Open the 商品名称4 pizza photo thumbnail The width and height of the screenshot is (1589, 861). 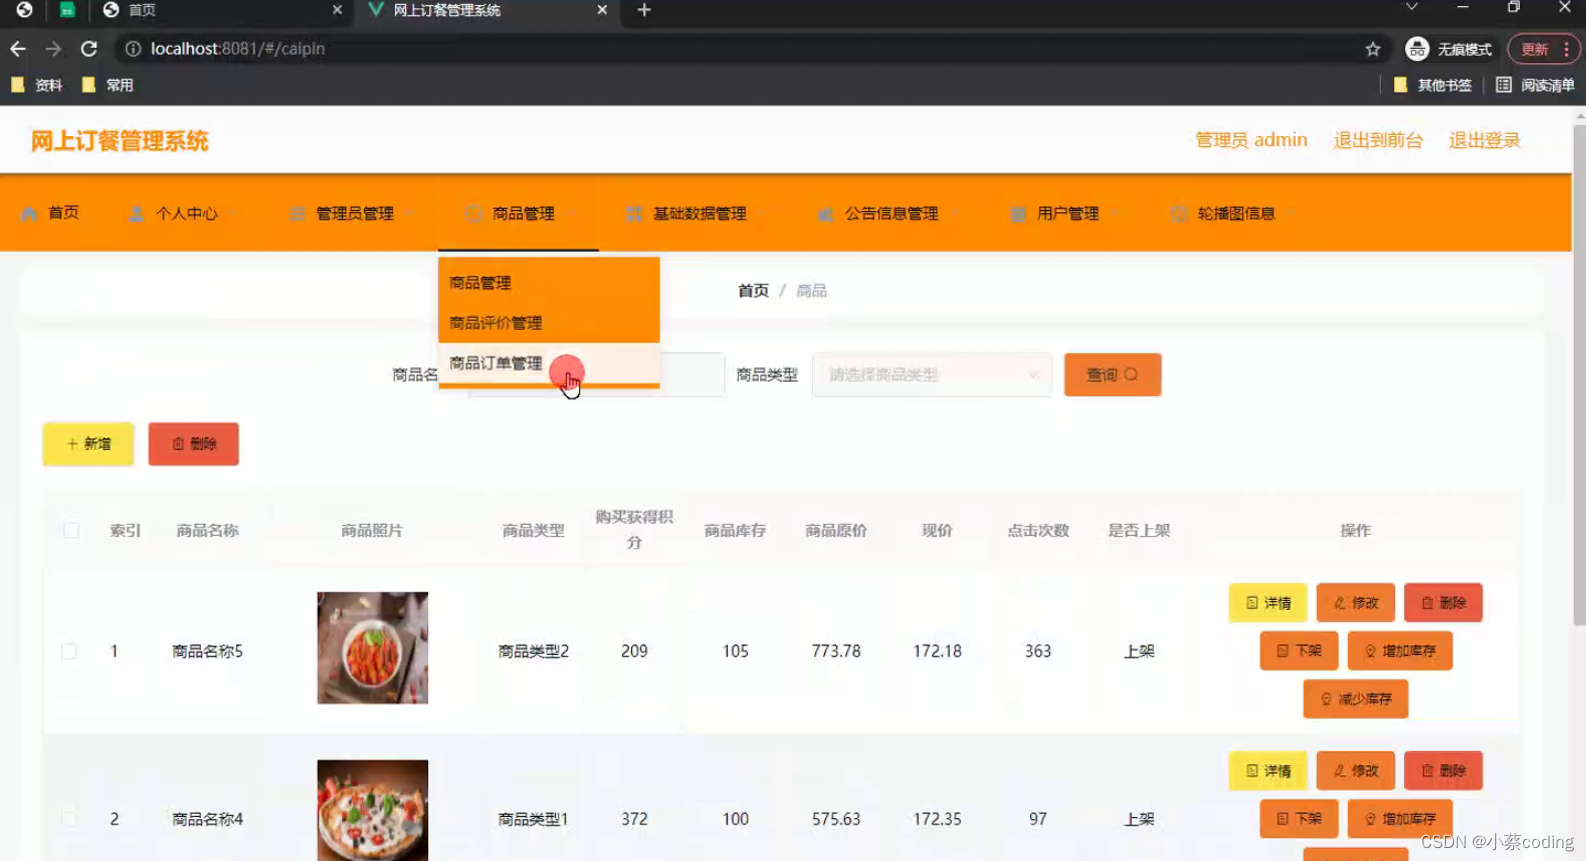372,810
